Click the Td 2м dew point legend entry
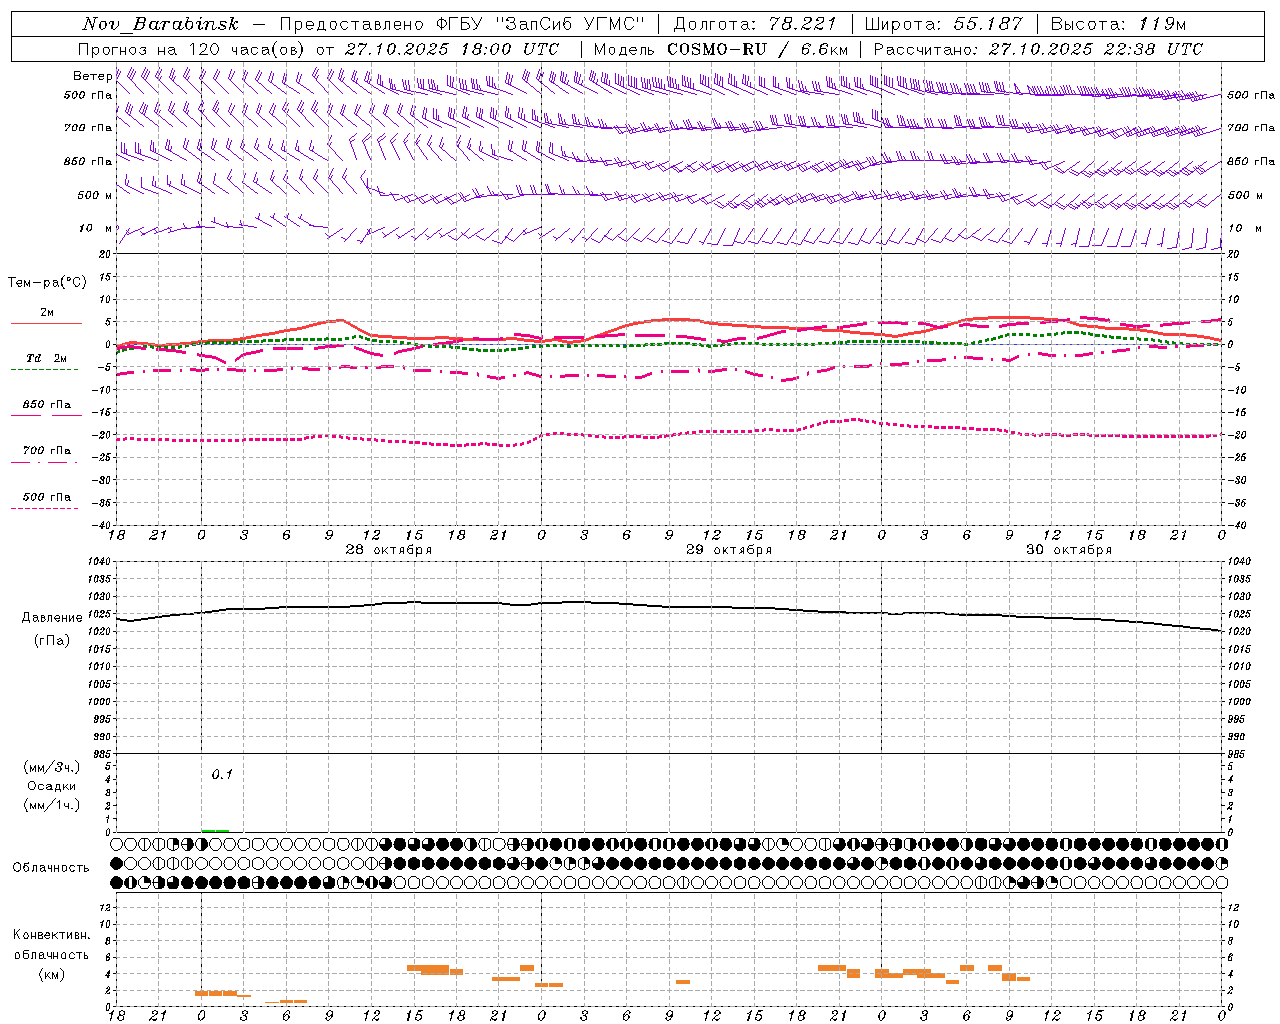The width and height of the screenshot is (1280, 1024). point(47,358)
